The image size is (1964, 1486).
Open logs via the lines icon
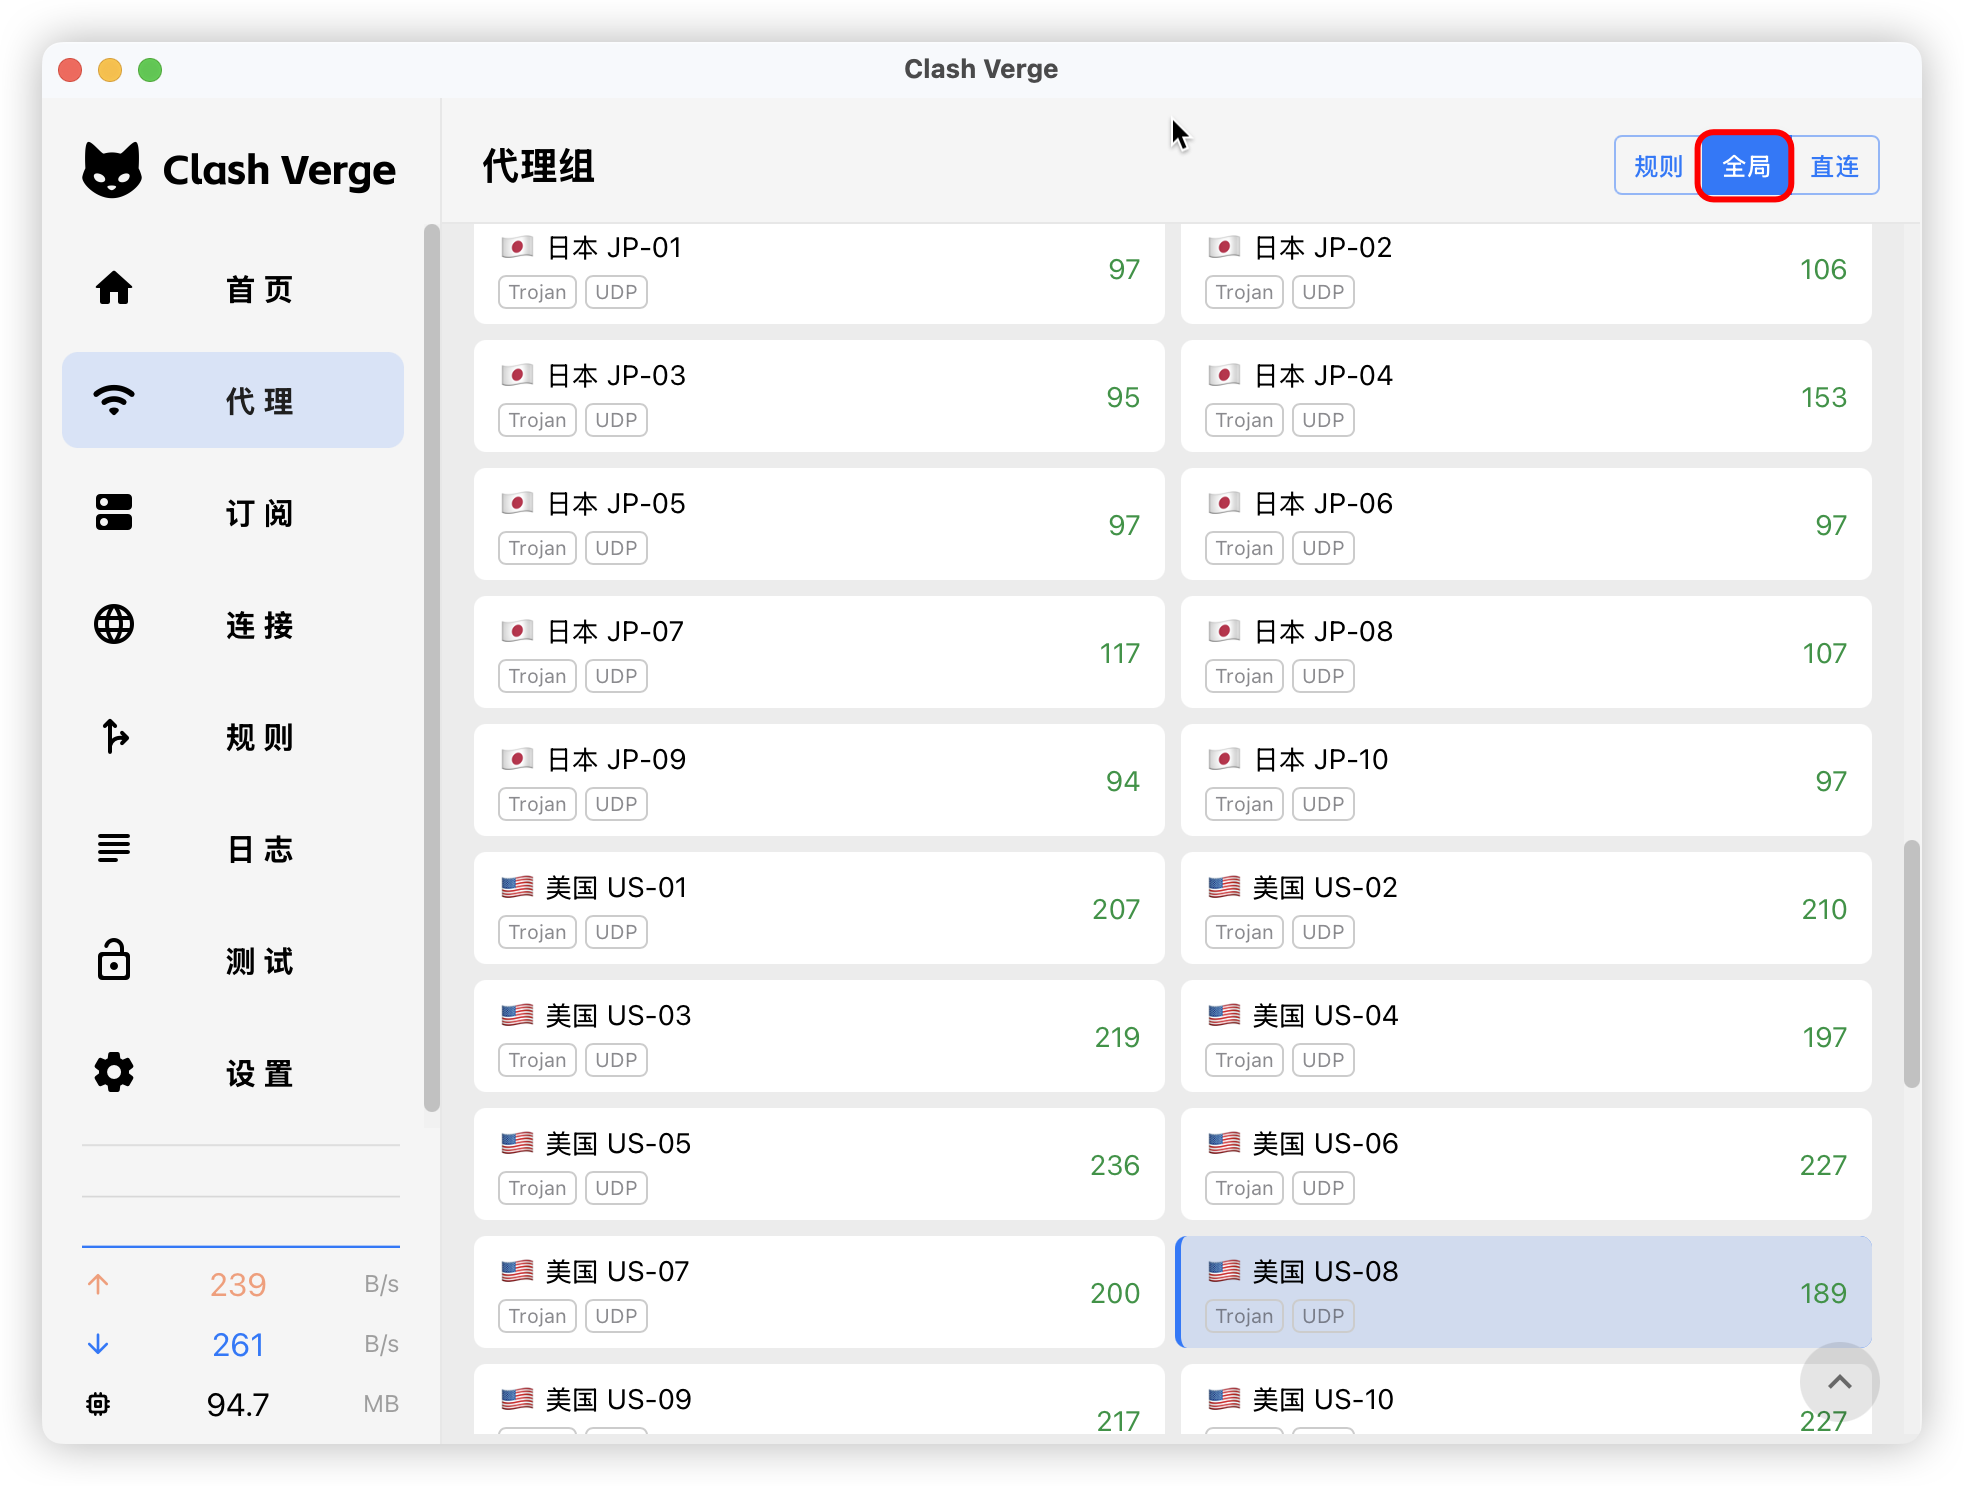click(114, 848)
